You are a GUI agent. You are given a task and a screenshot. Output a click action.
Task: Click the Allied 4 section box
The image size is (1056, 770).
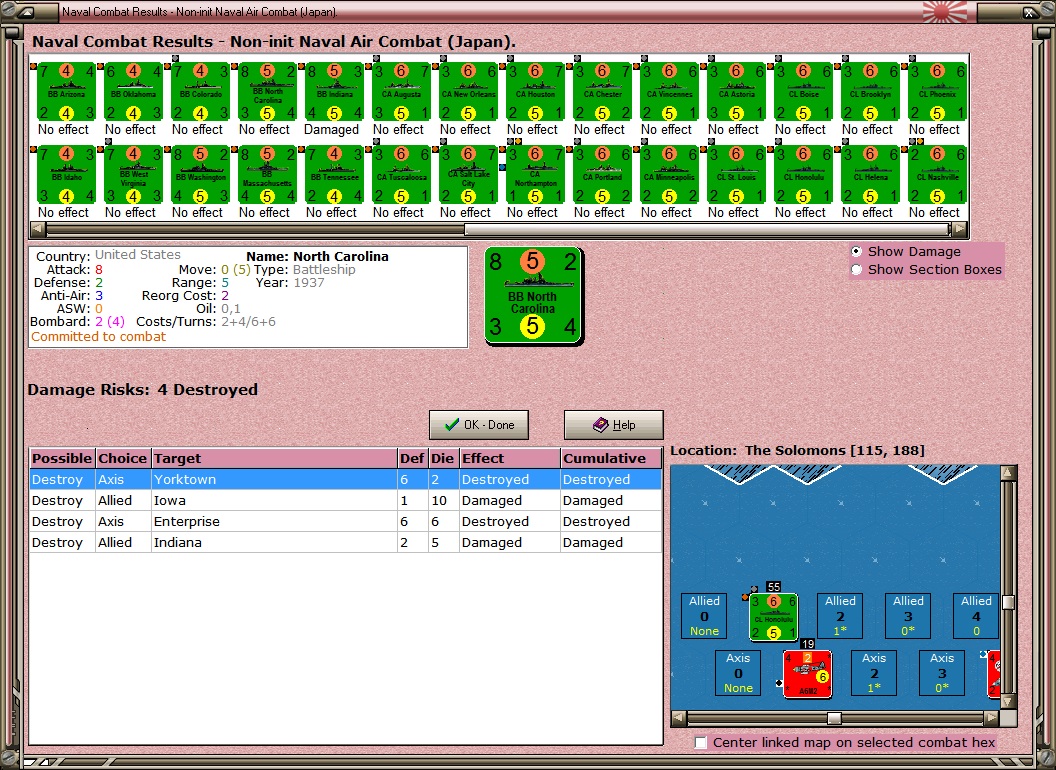[977, 616]
